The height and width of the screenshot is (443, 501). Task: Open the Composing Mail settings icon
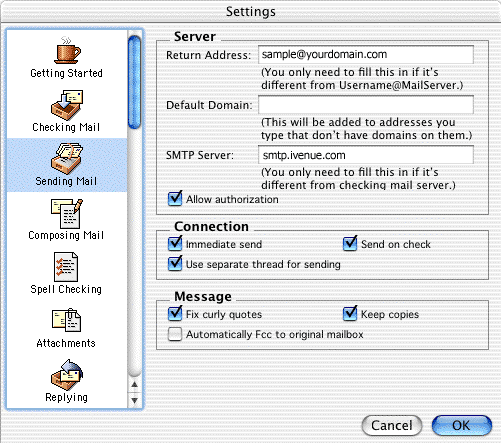pos(67,213)
